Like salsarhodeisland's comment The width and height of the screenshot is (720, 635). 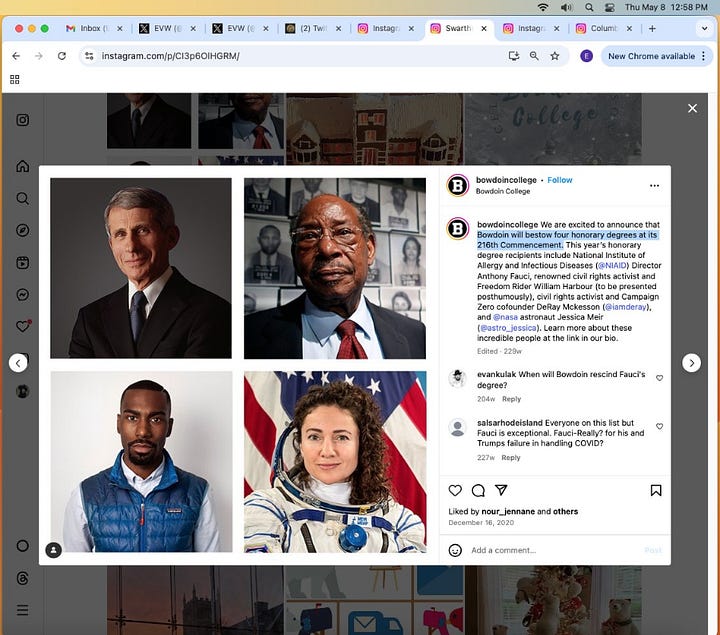coord(659,427)
